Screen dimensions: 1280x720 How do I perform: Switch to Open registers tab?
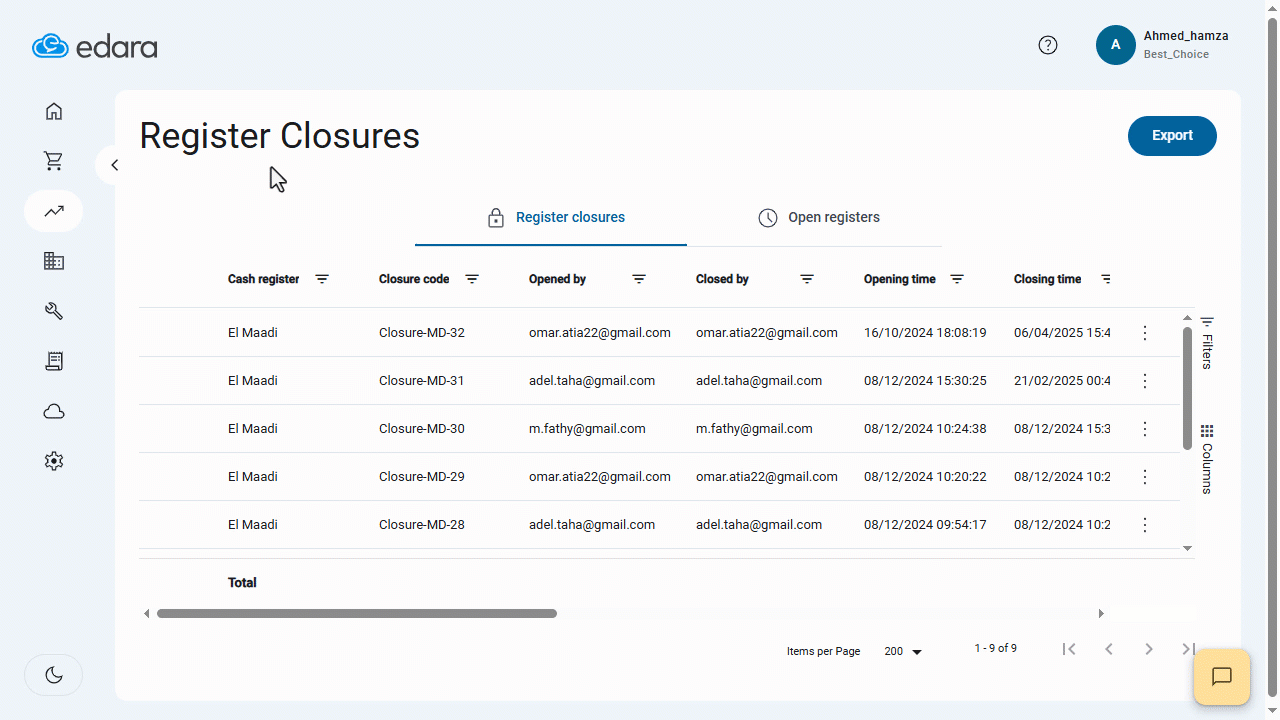[x=819, y=218]
